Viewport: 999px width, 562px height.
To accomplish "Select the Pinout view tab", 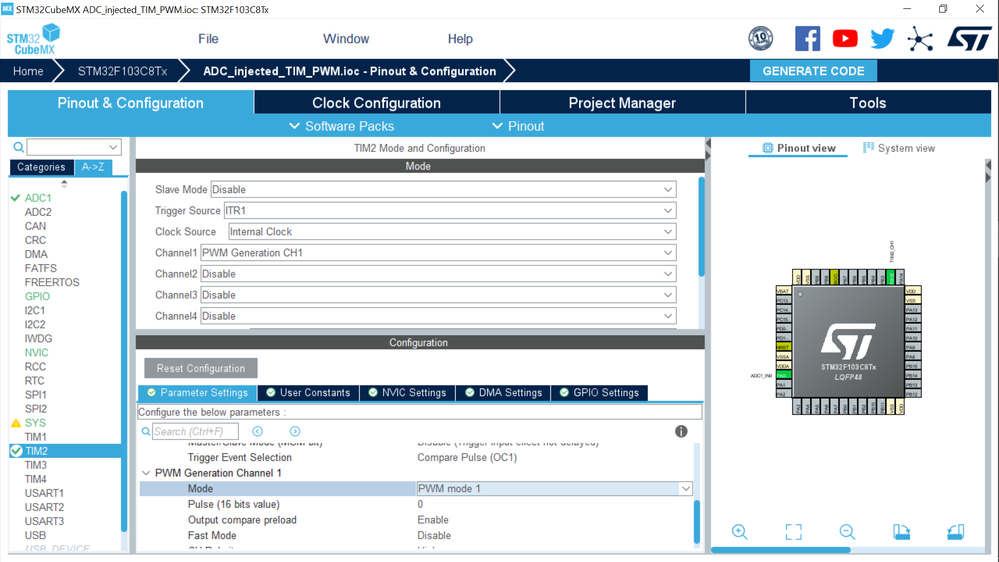I will tap(798, 148).
